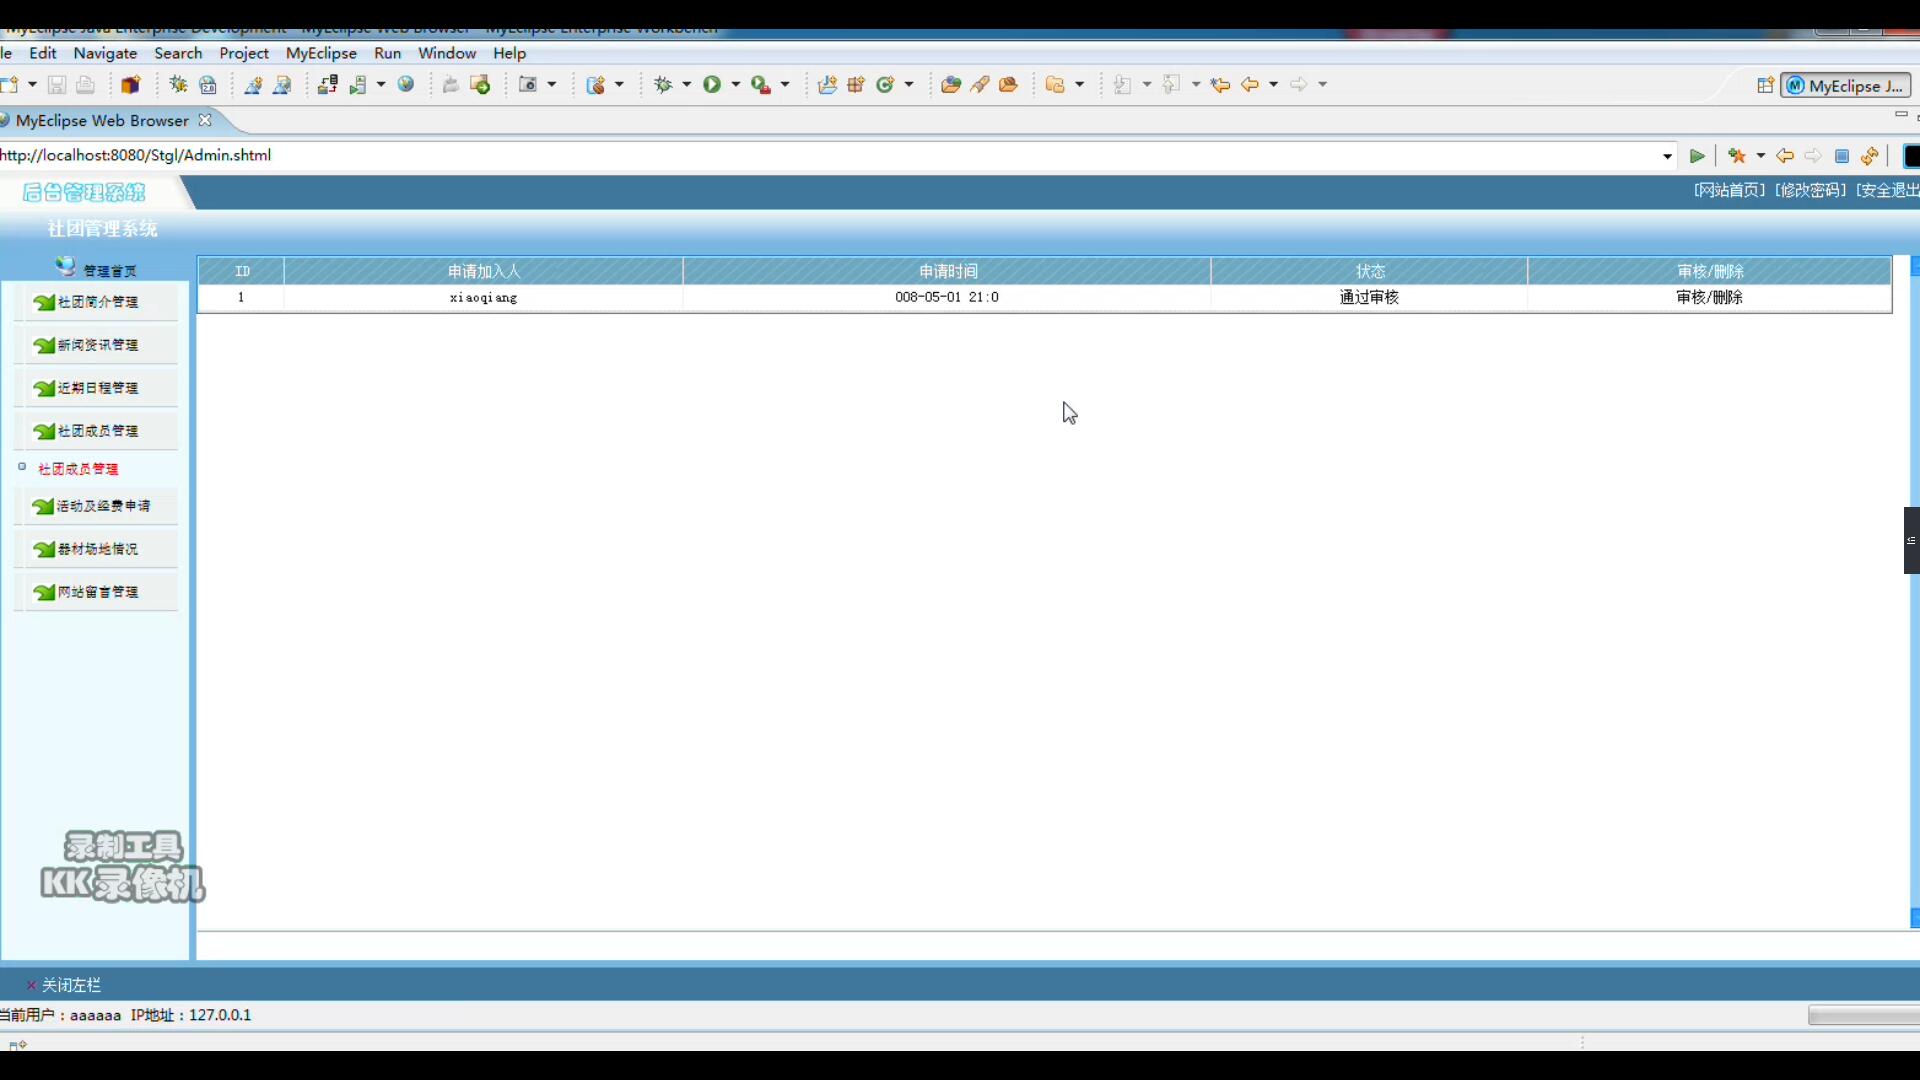Click the Last Edit Location icon
Screen dimensions: 1920x1080
pos(1220,85)
